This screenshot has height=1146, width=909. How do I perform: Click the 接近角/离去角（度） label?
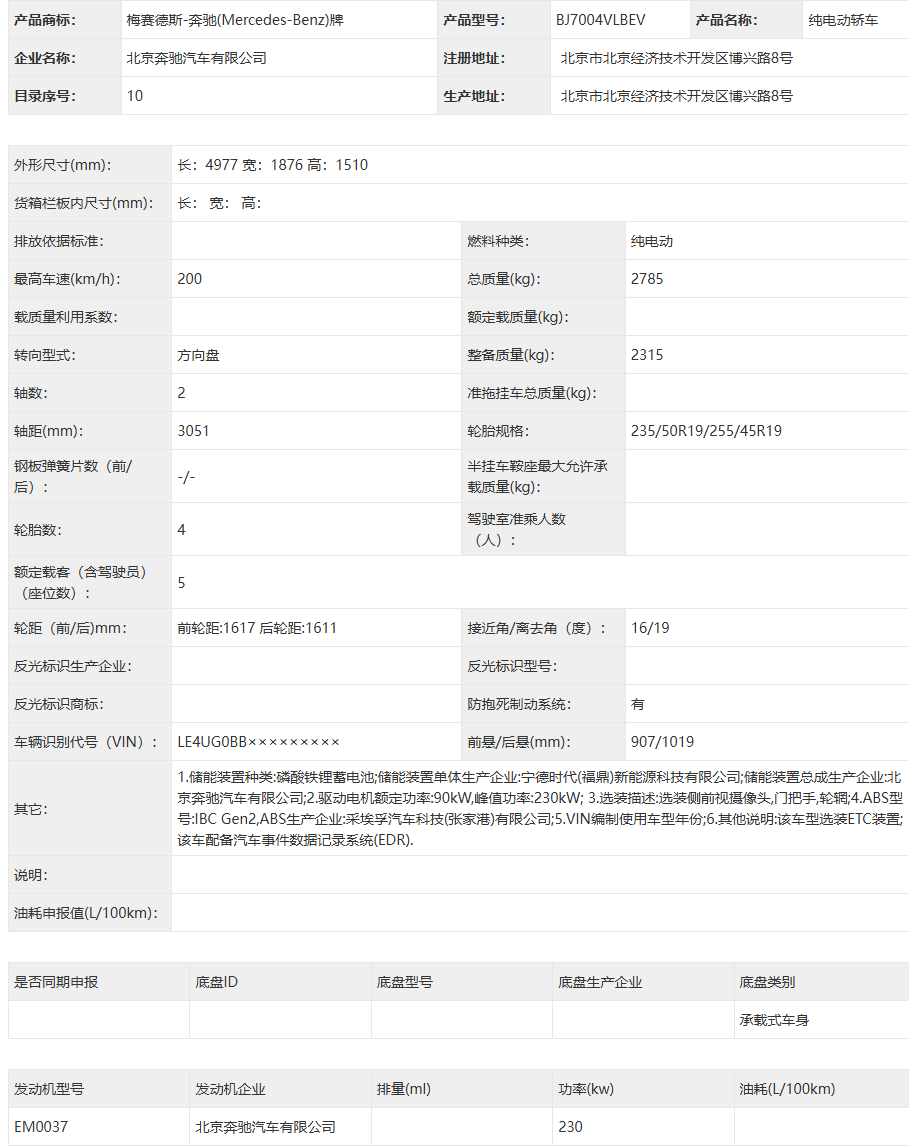(x=536, y=628)
